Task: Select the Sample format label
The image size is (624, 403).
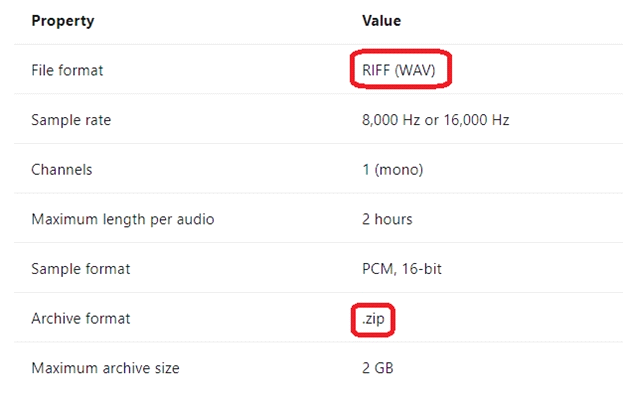Action: 81,269
